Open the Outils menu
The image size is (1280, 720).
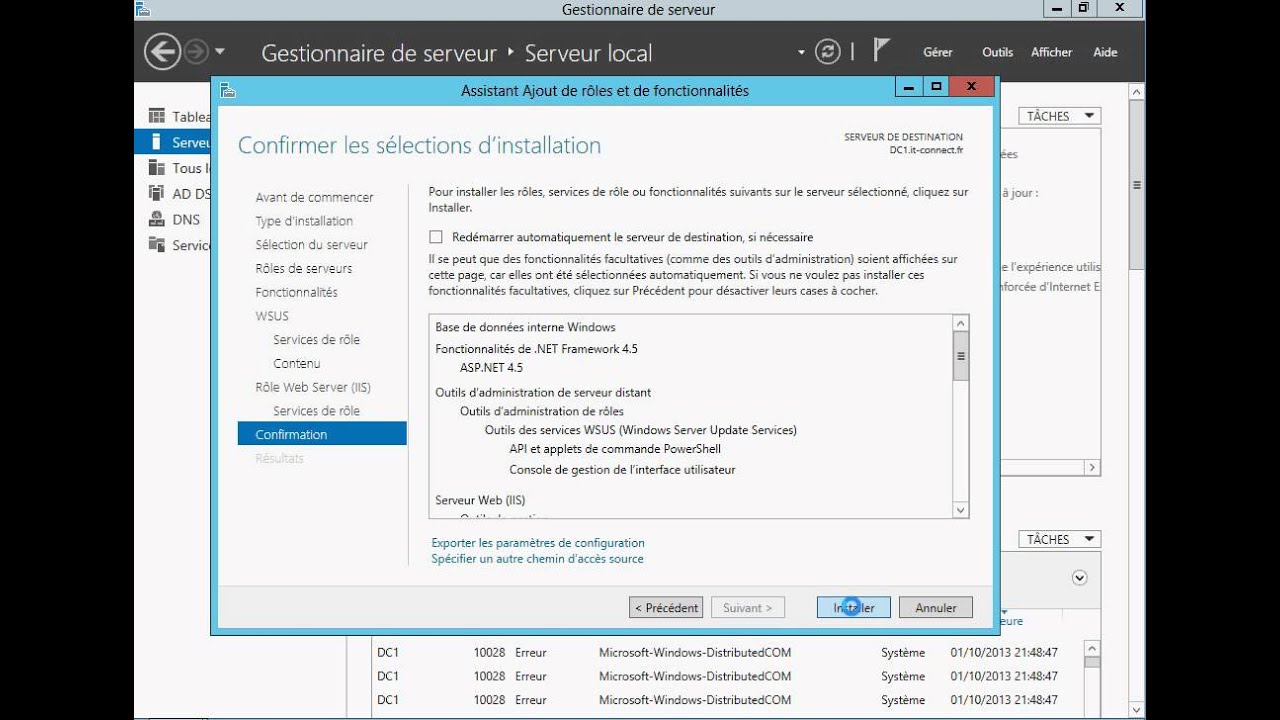click(x=997, y=52)
